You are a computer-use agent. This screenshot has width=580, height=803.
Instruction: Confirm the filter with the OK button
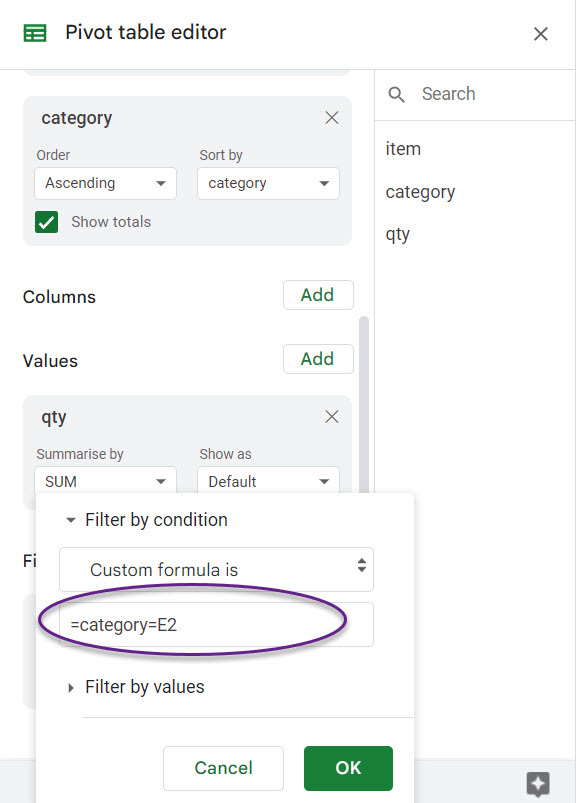pos(347,768)
